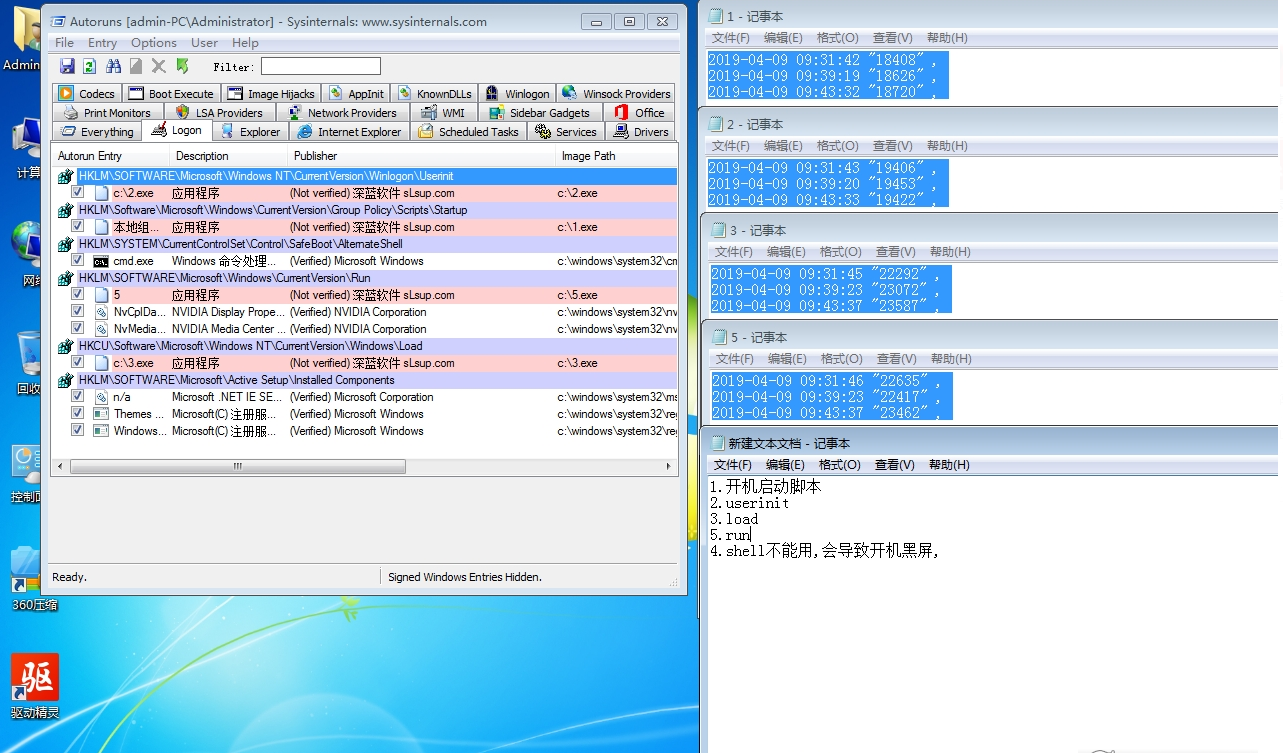Click the Save toolbar icon in Autoruns

point(67,66)
